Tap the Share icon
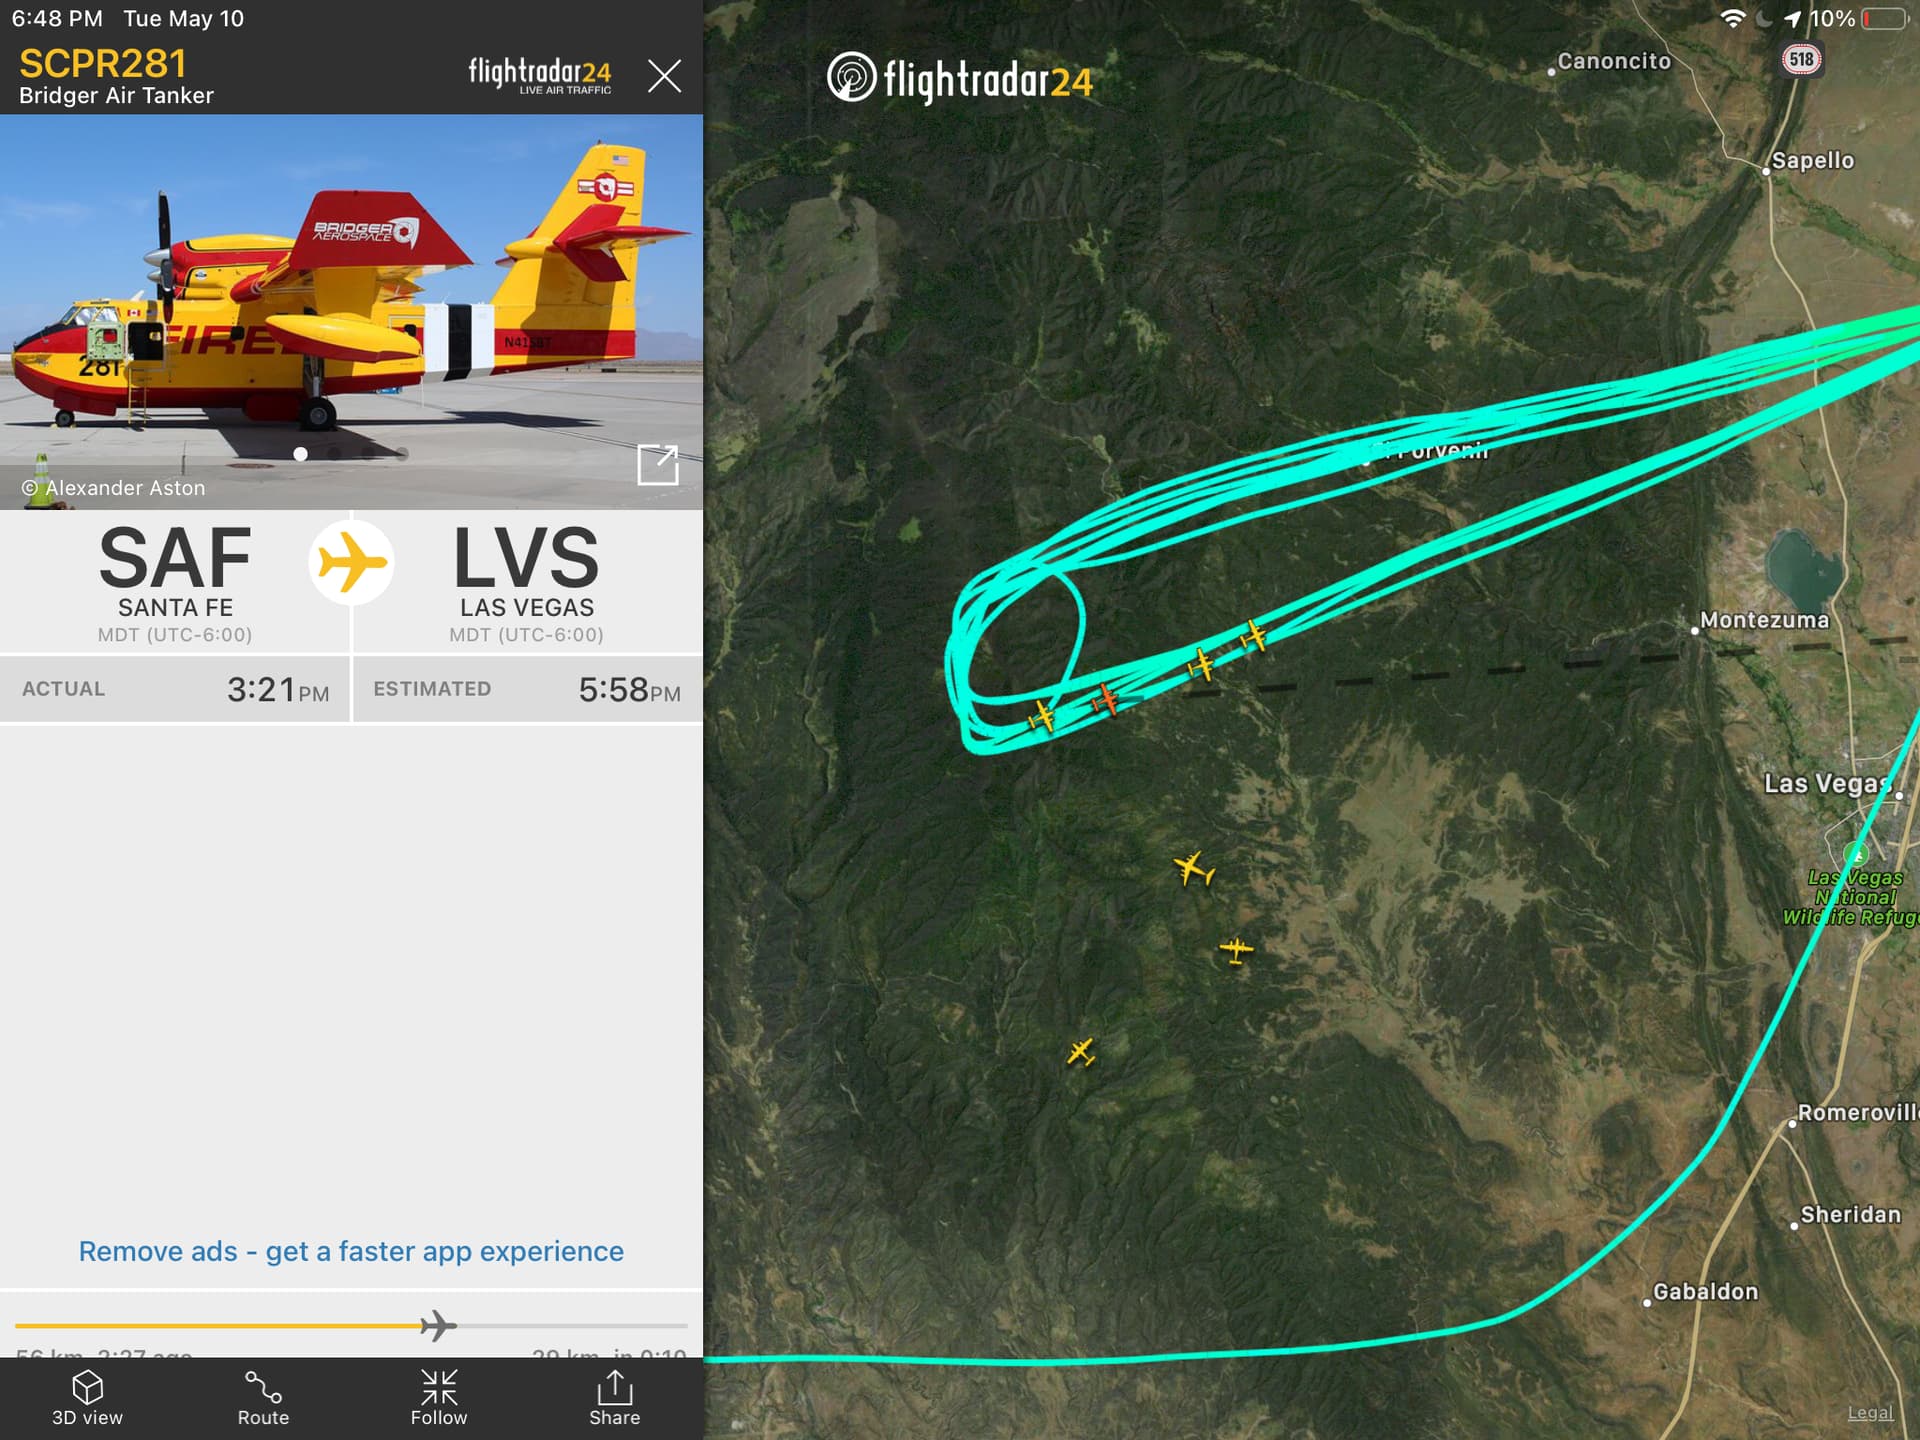 614,1397
